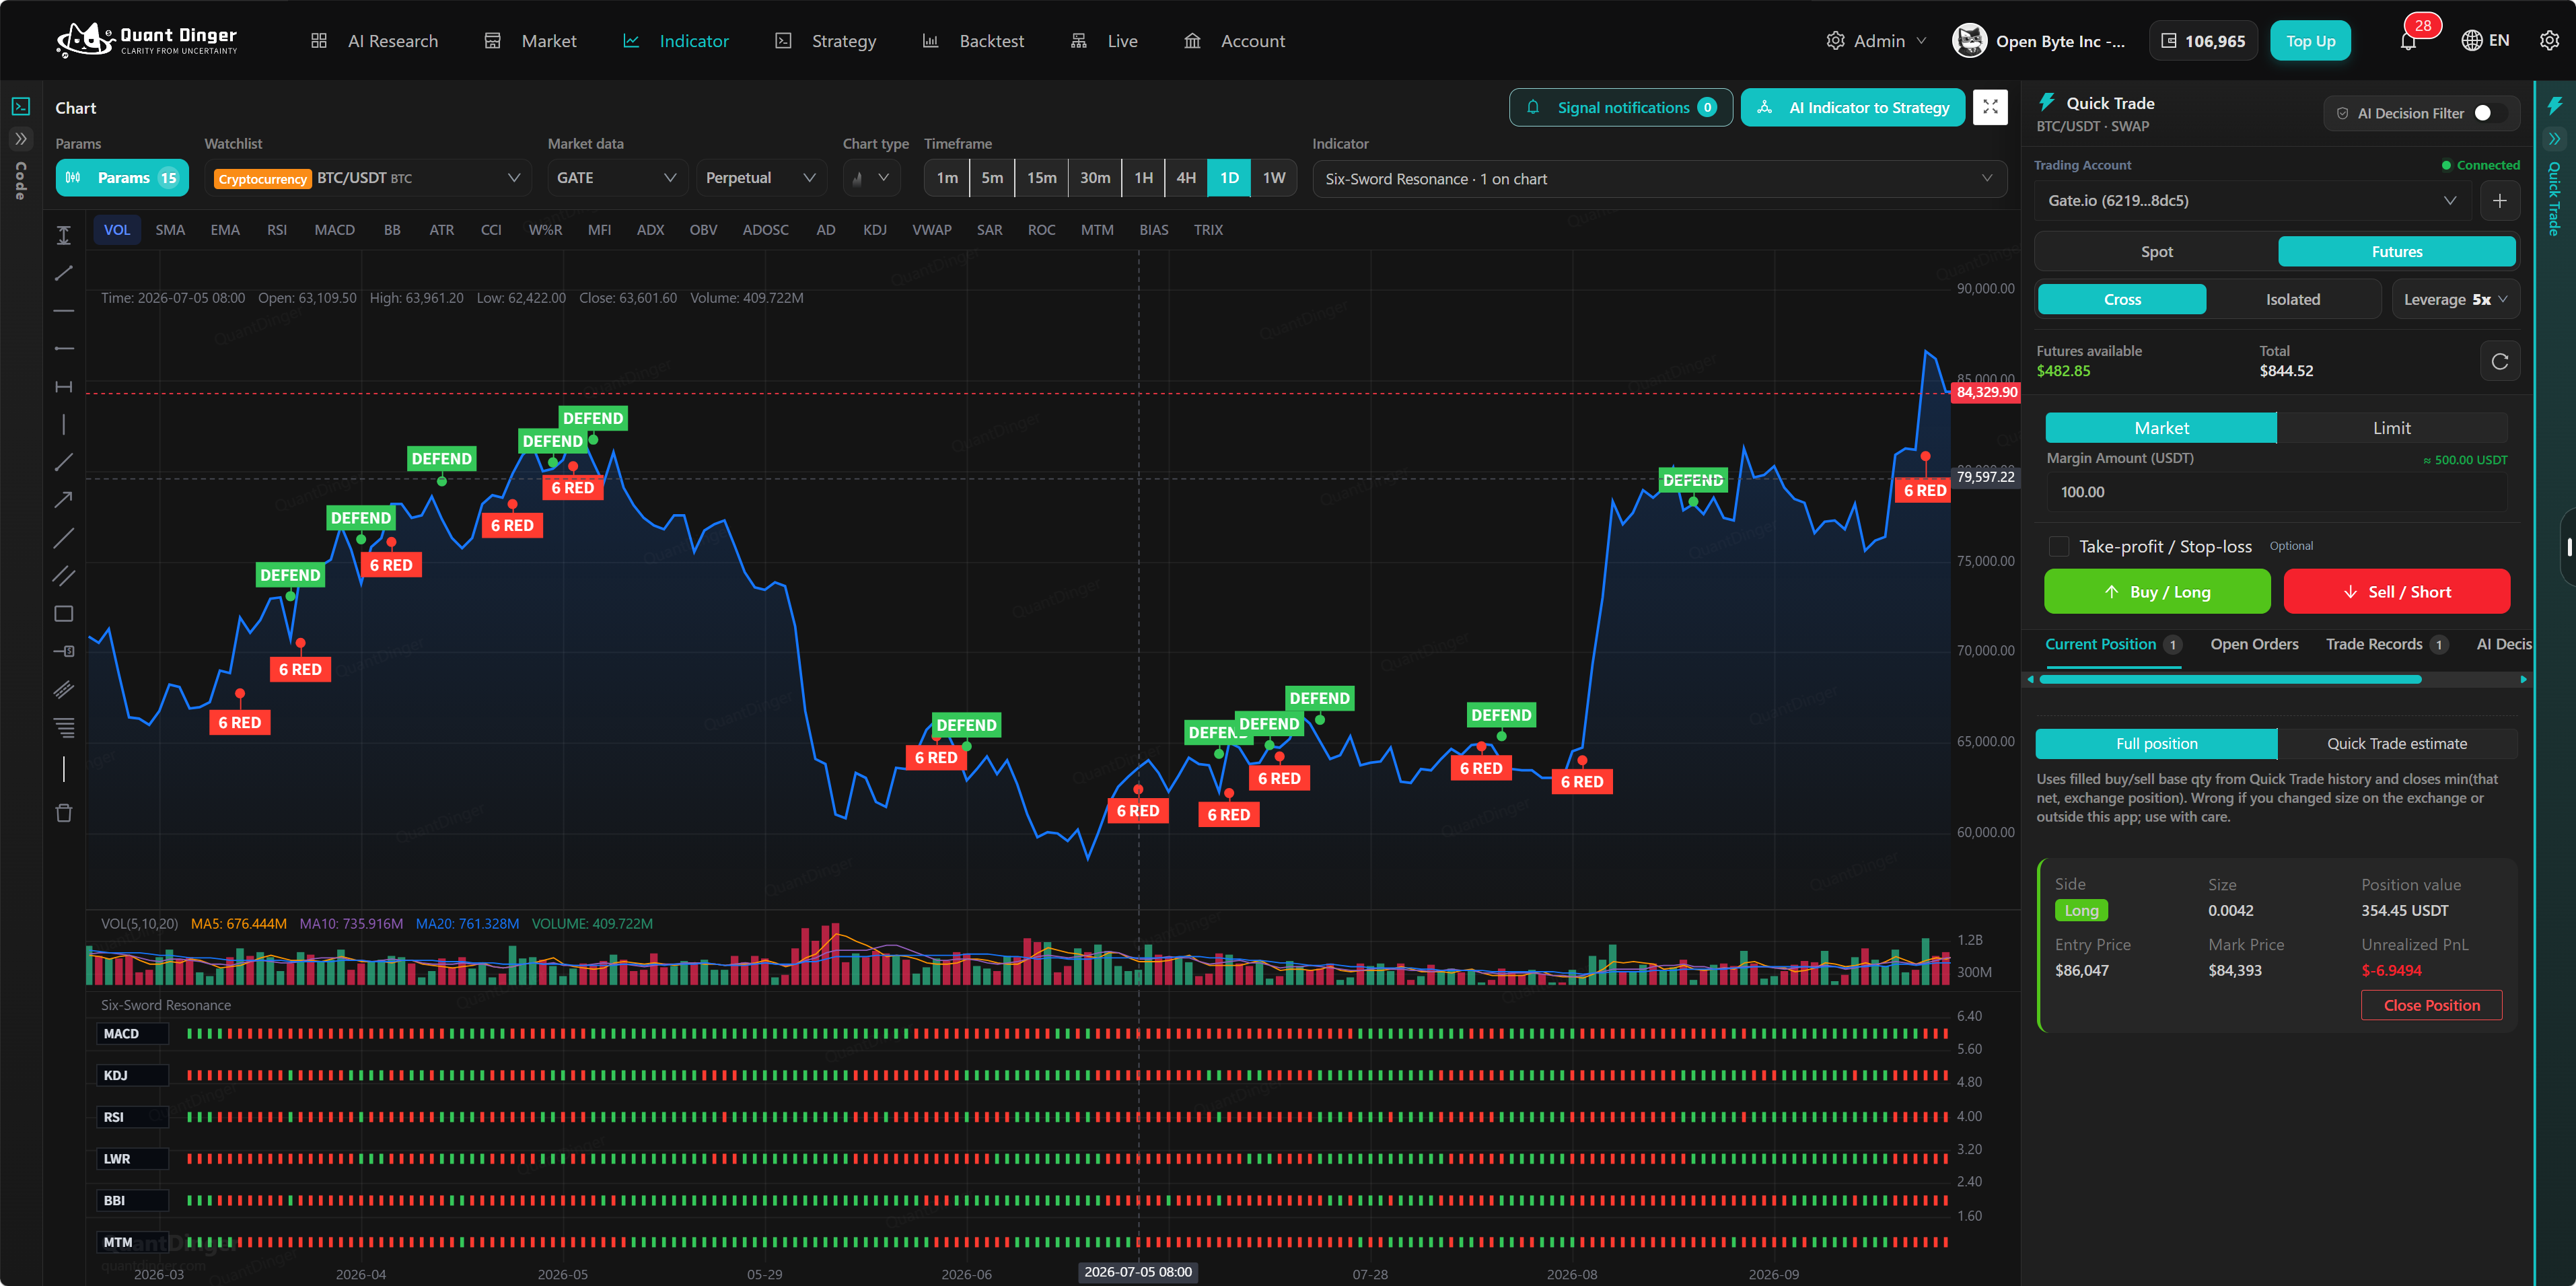Click the Buy / Long button
The height and width of the screenshot is (1286, 2576).
(x=2157, y=592)
